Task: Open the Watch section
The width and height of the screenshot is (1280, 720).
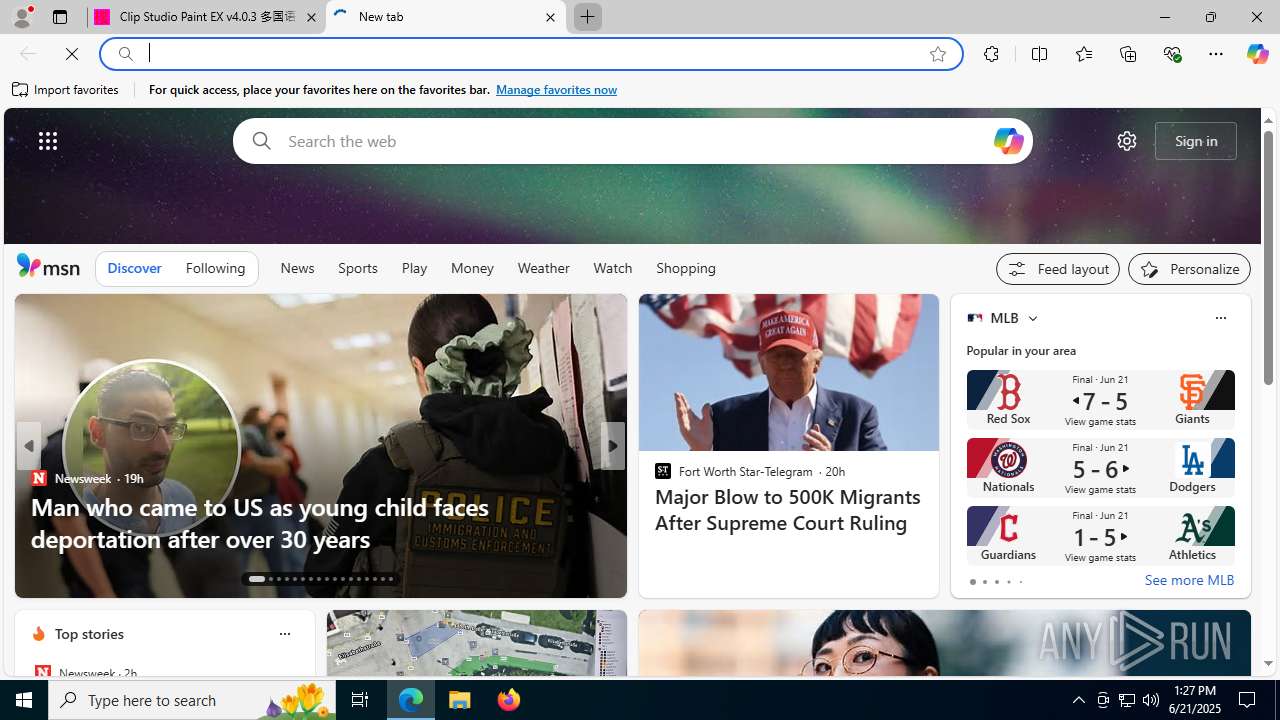Action: click(x=612, y=268)
